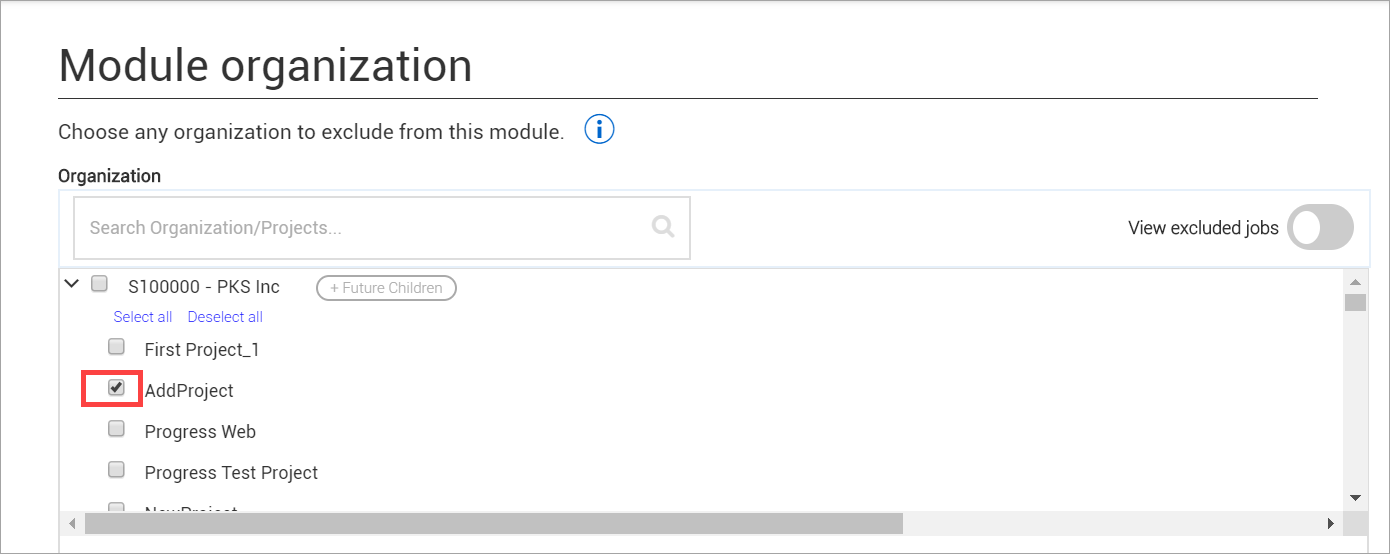
Task: Toggle the View excluded jobs switch
Action: pyautogui.click(x=1320, y=228)
